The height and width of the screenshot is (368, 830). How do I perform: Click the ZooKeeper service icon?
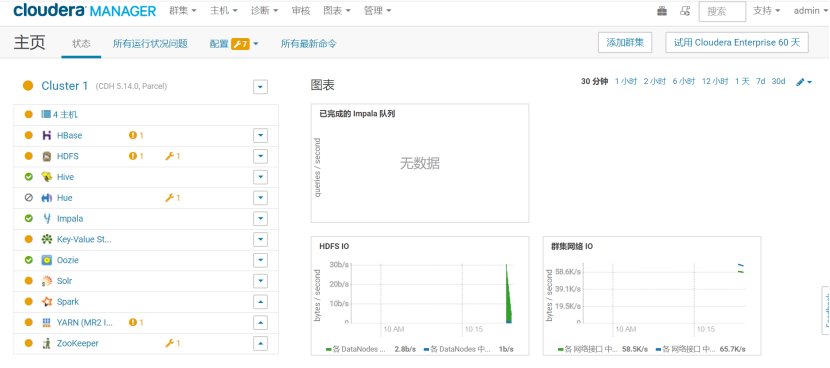pos(47,343)
